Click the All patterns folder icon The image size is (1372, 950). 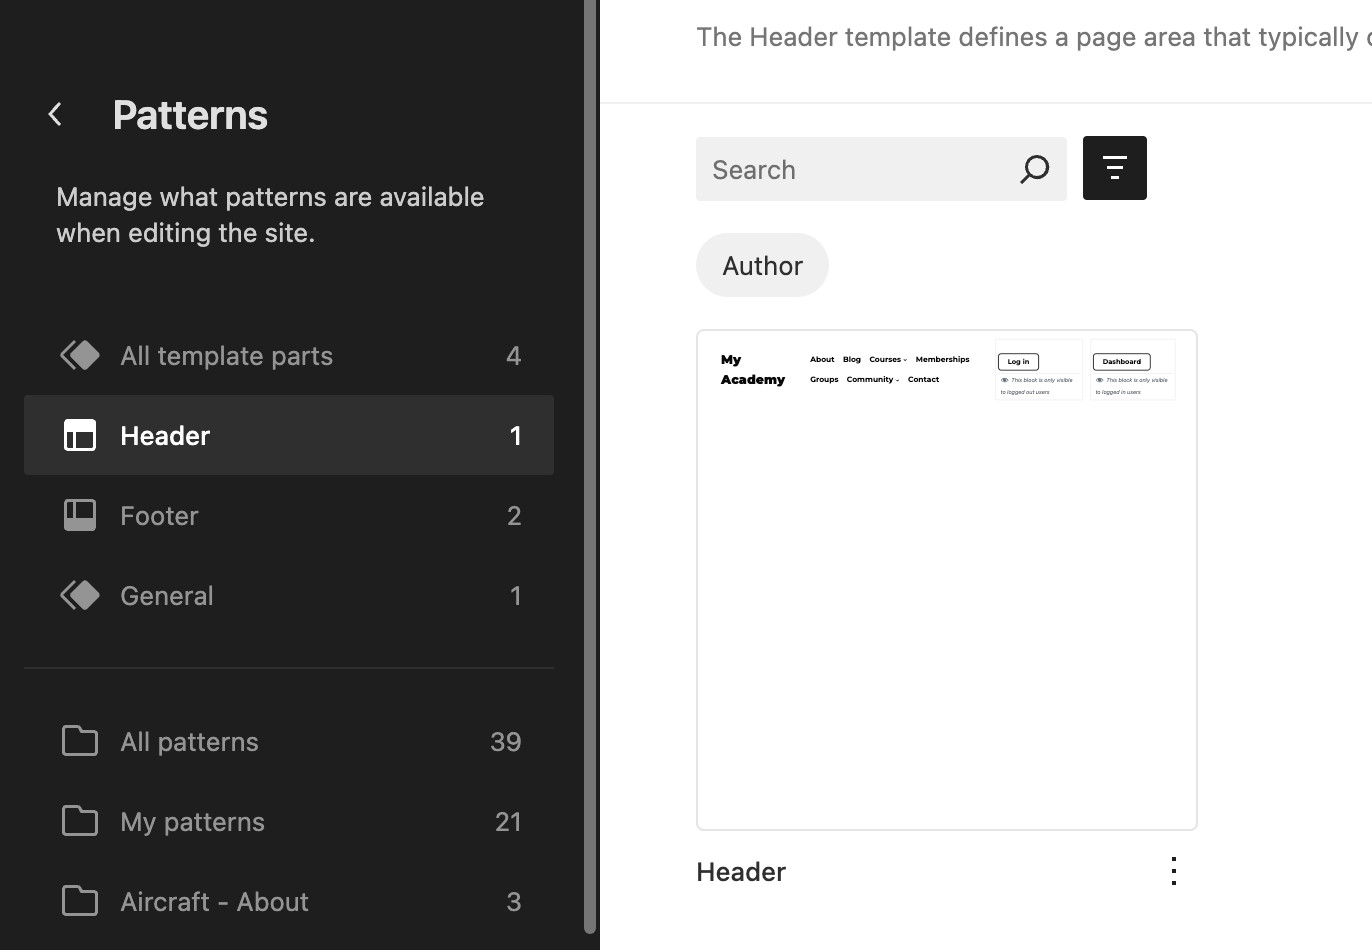click(80, 741)
